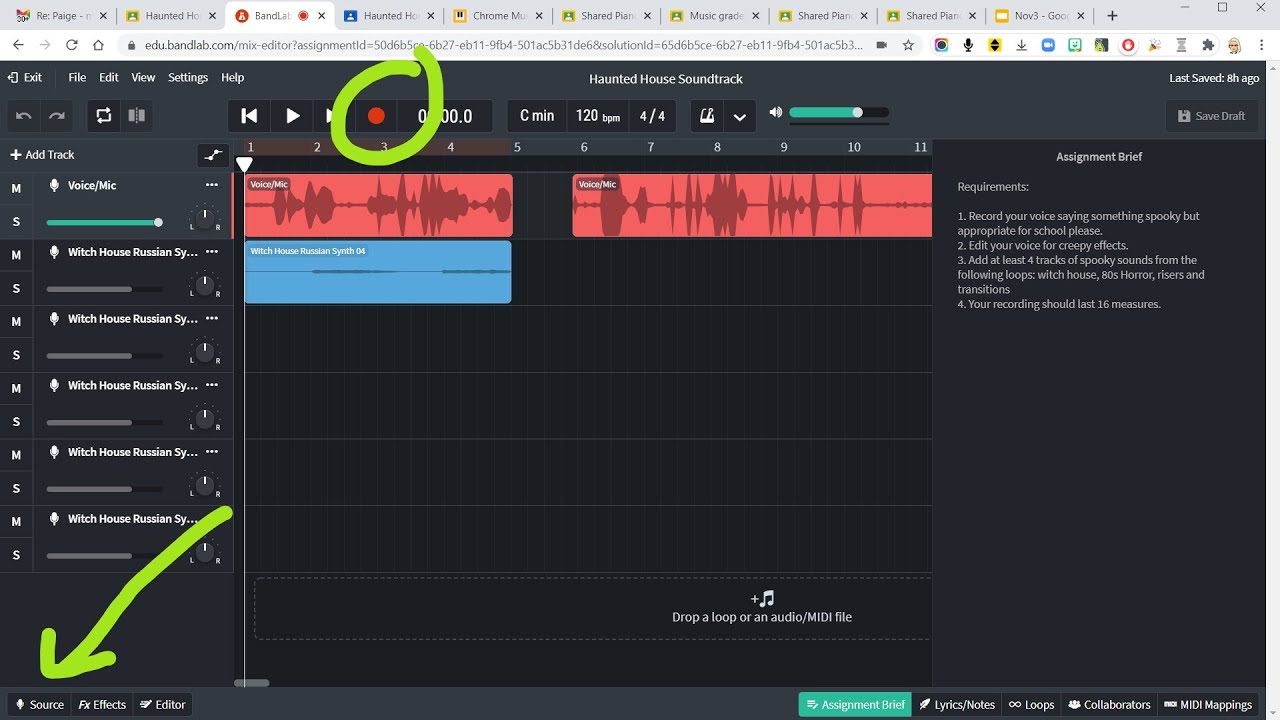Open the Lyrics/Notes panel
This screenshot has height=720, width=1280.
coord(957,705)
